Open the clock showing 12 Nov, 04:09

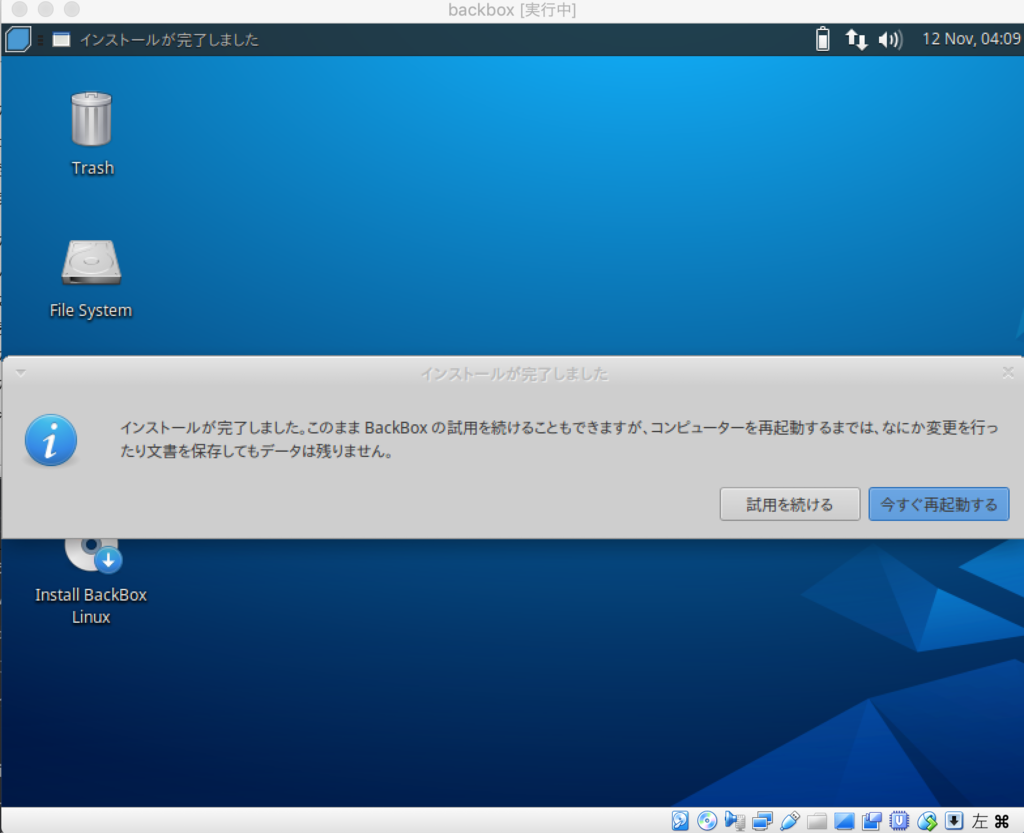point(970,39)
